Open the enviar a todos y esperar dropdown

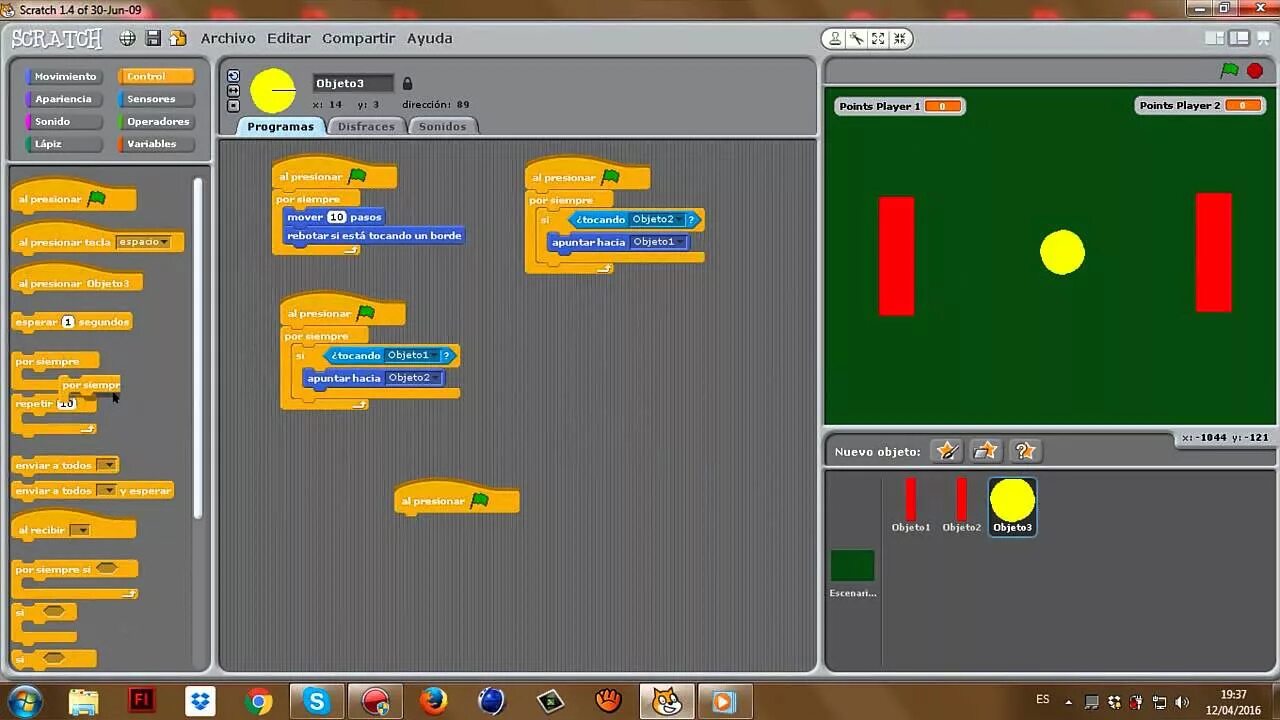[106, 490]
